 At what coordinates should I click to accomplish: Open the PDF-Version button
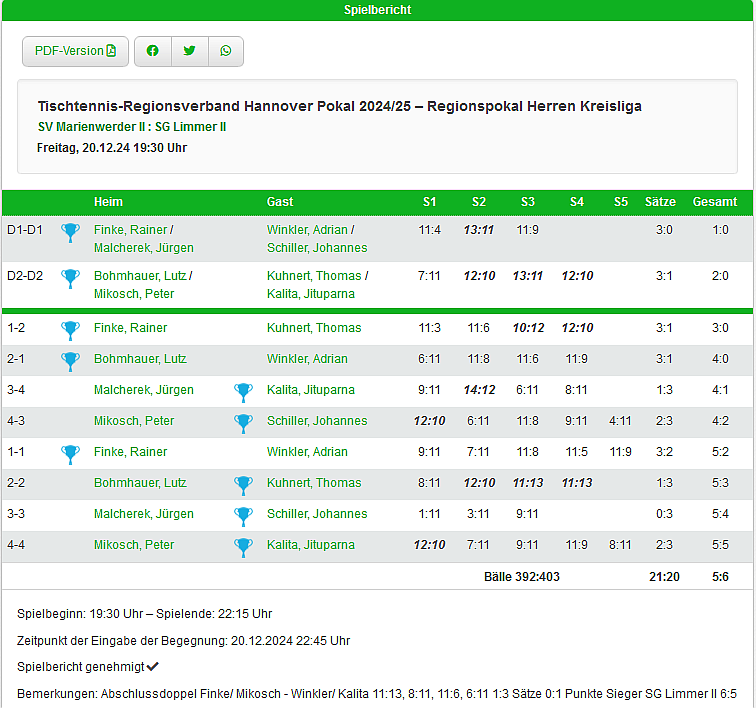pos(75,51)
